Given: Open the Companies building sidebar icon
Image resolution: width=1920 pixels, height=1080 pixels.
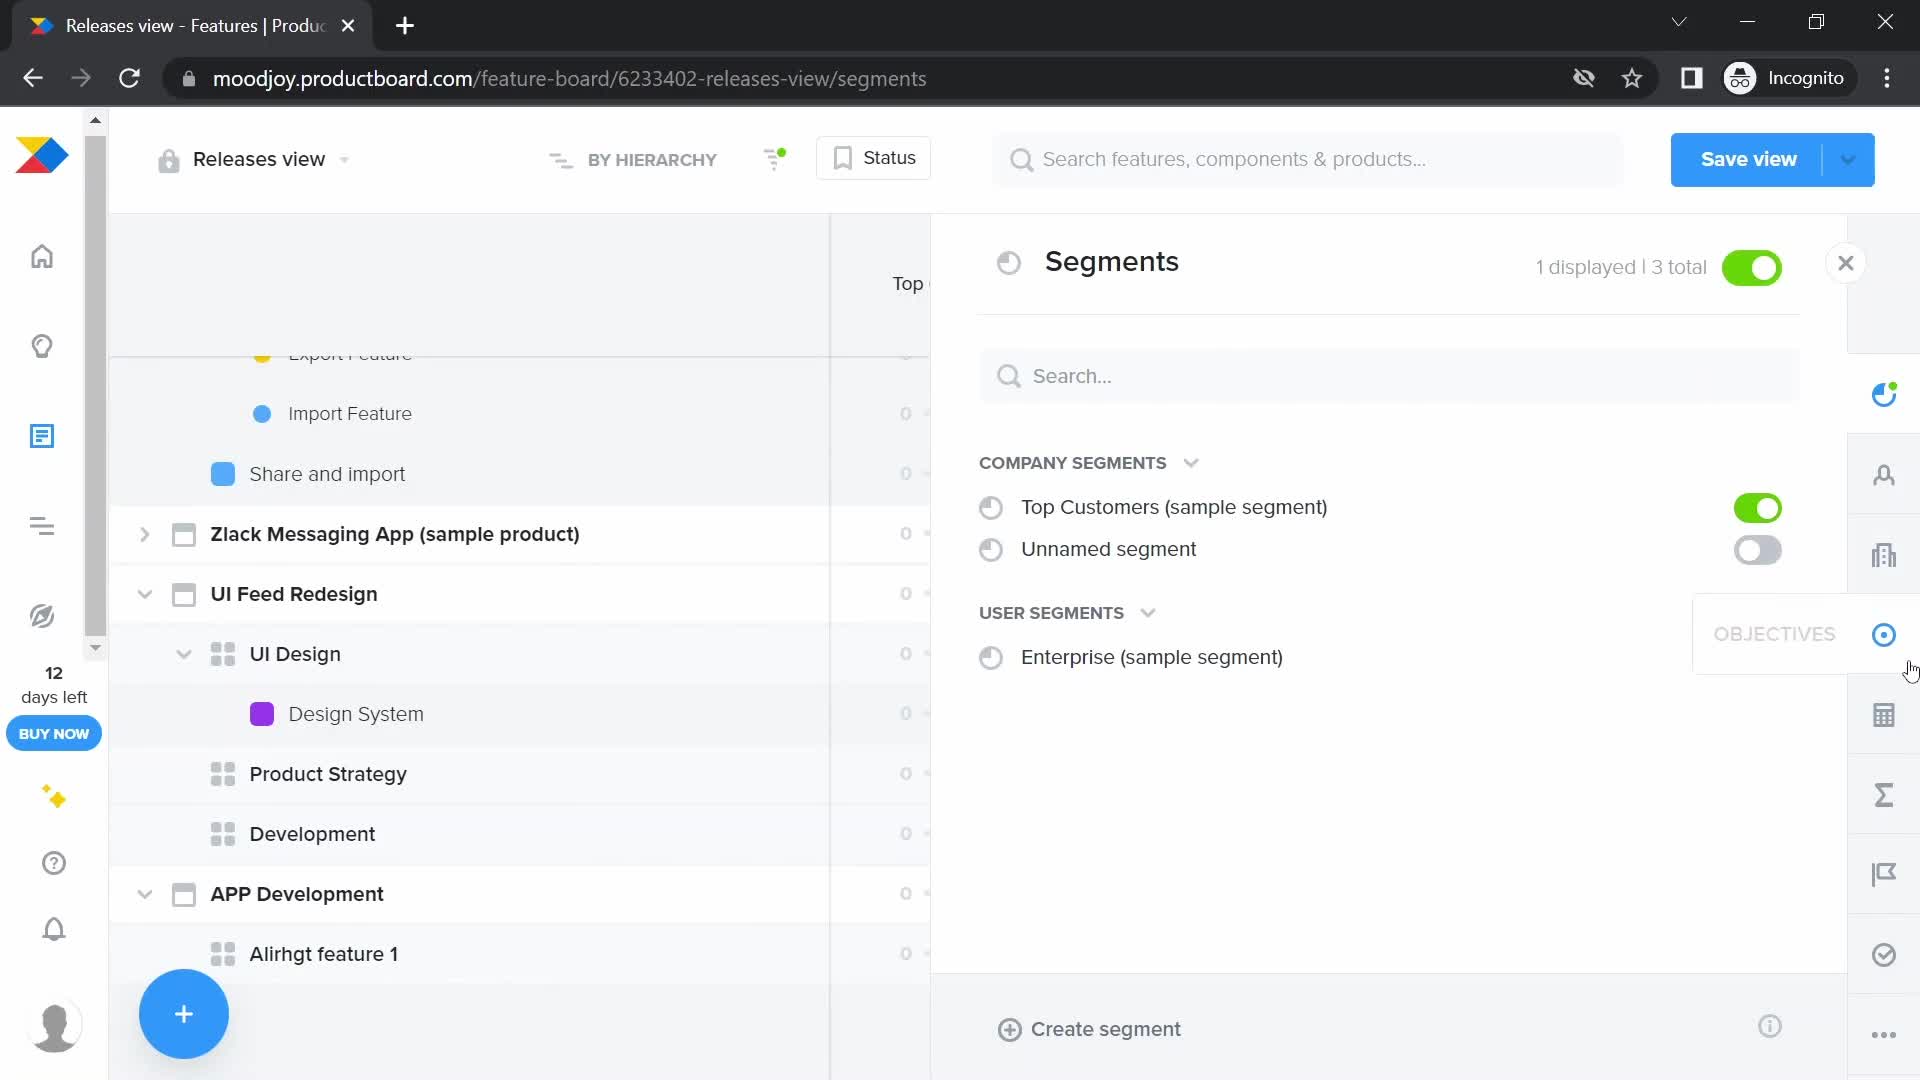Looking at the screenshot, I should (1884, 555).
